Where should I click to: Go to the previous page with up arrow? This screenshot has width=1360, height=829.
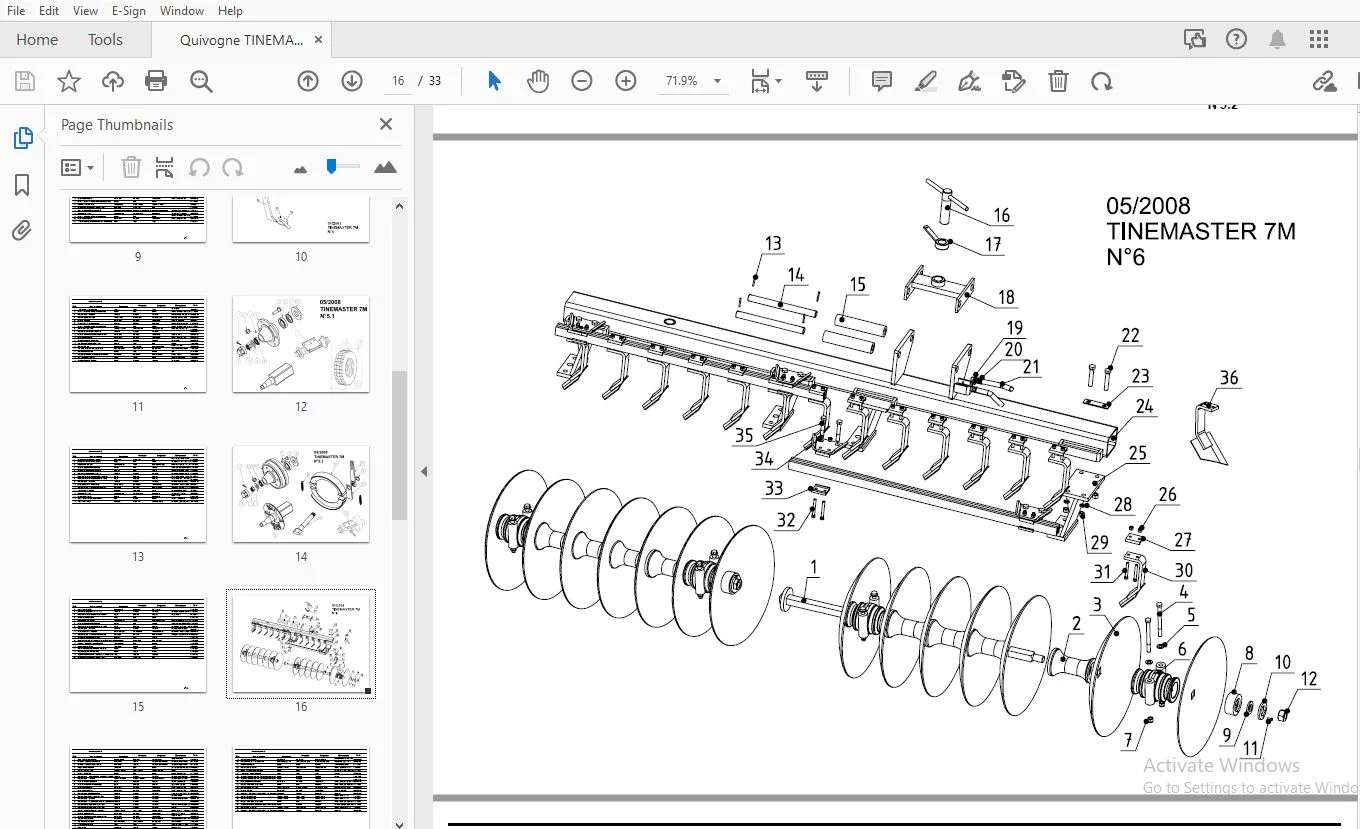(308, 81)
